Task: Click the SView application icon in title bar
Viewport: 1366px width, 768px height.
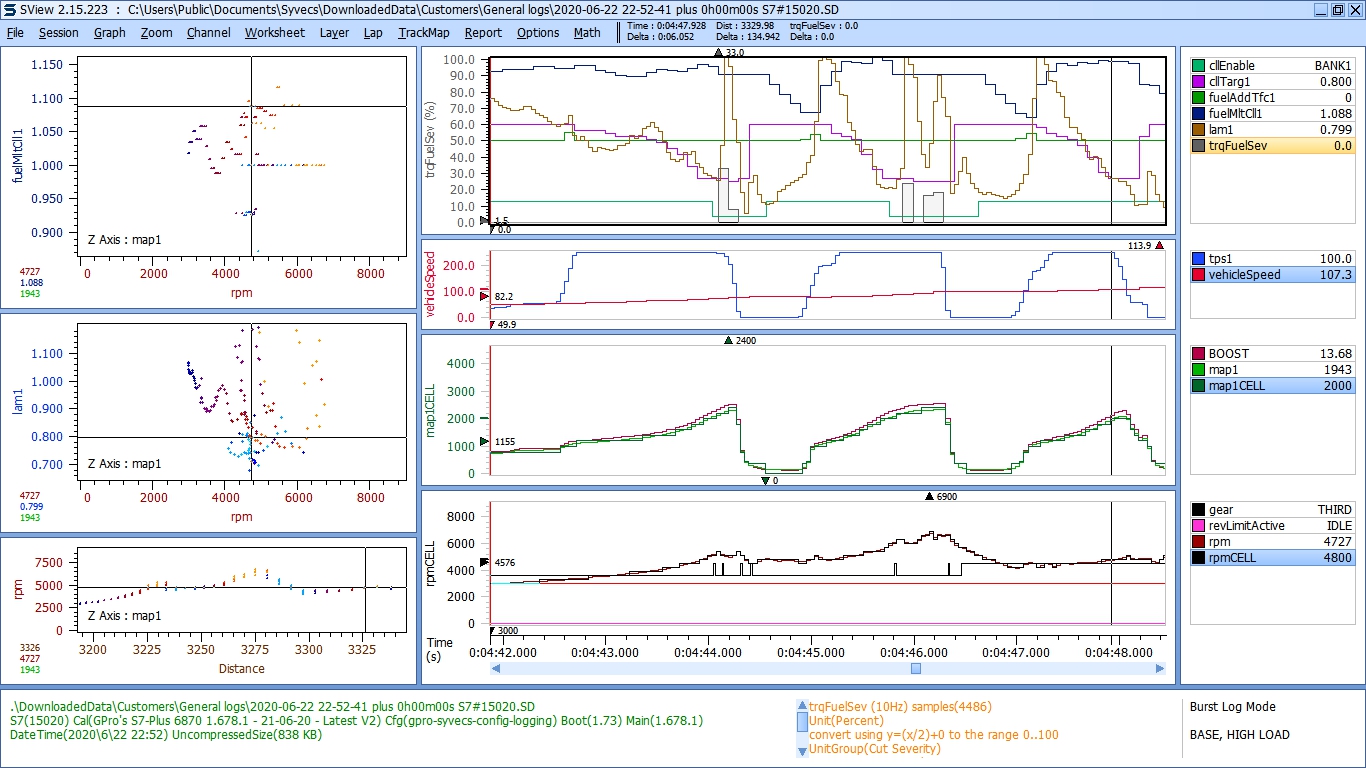Action: tap(10, 9)
